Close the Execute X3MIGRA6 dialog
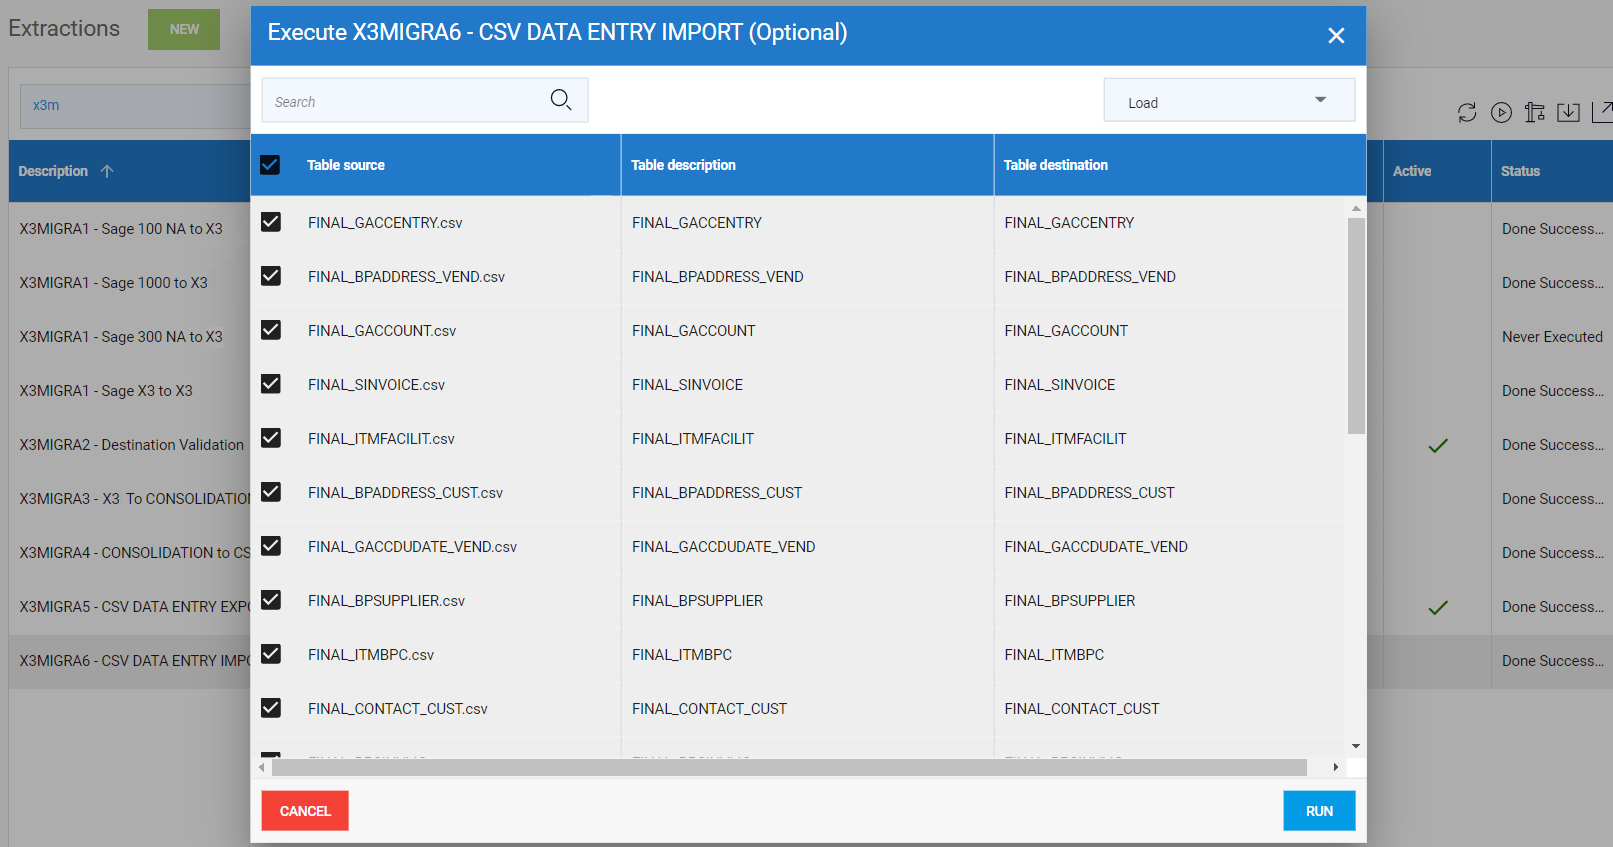 [x=1336, y=36]
